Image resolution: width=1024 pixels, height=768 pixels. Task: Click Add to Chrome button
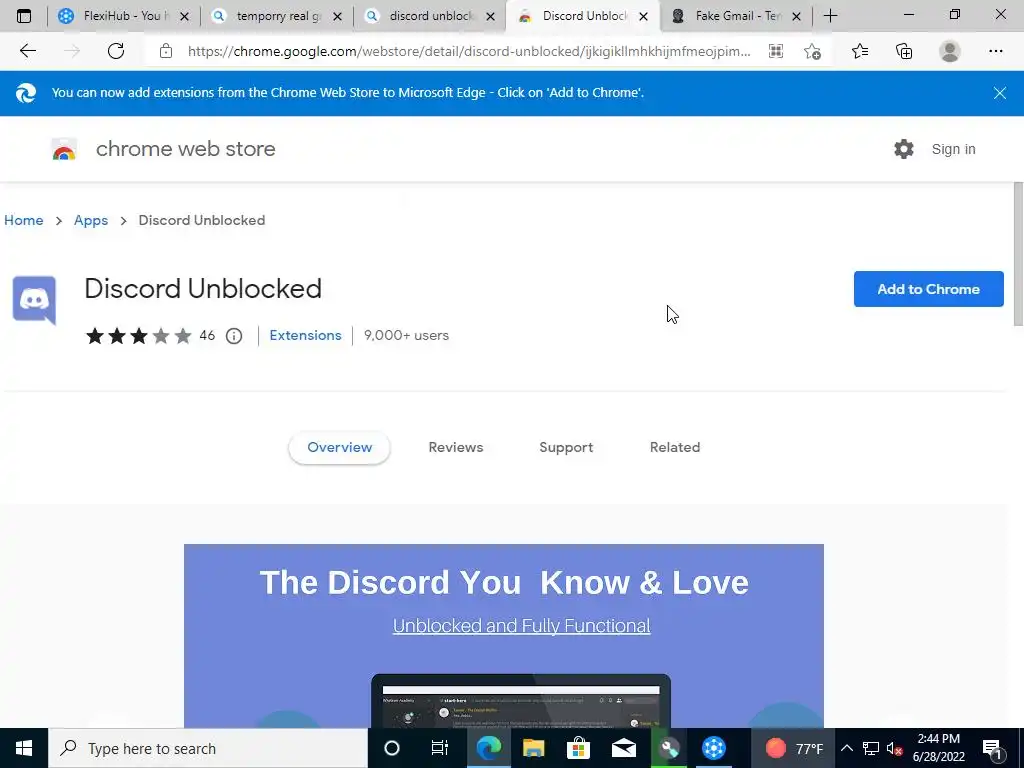(928, 289)
